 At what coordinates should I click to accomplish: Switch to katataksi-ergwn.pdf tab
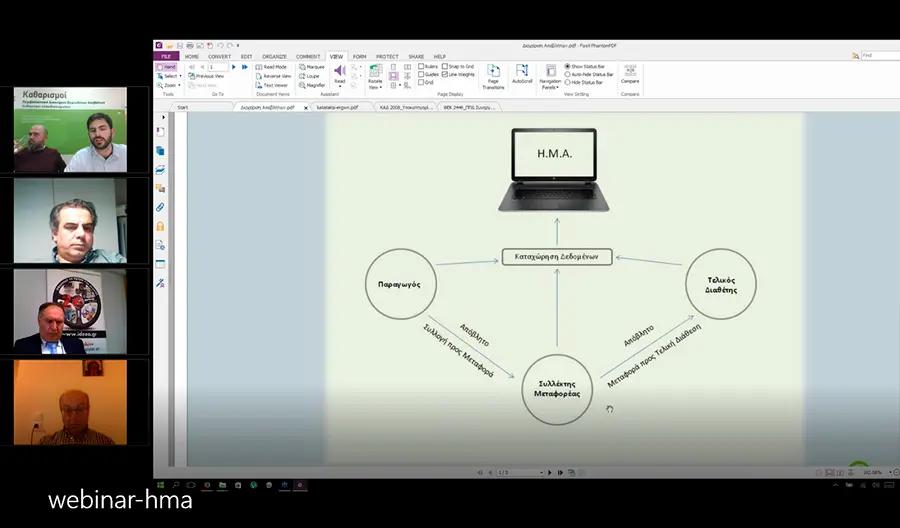pyautogui.click(x=338, y=107)
